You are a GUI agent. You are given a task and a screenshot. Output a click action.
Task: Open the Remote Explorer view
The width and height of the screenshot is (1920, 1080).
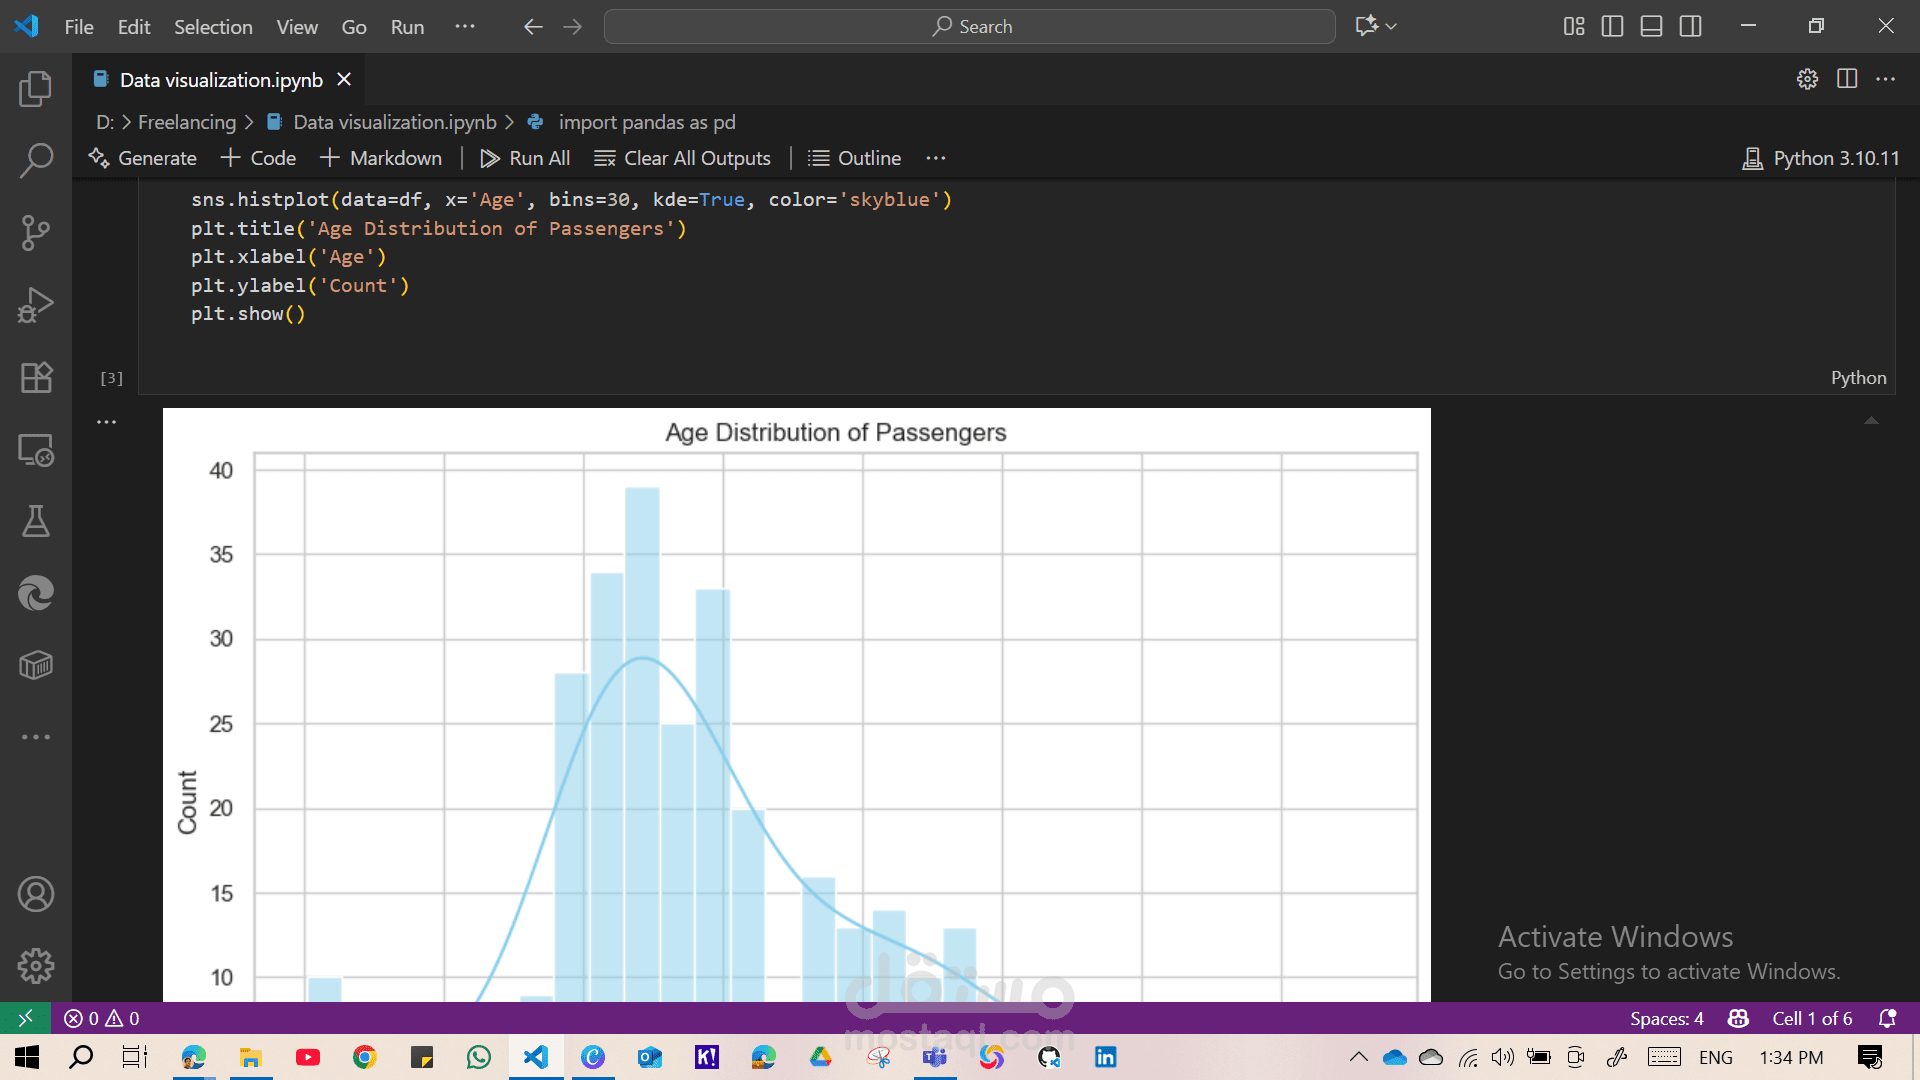click(x=36, y=450)
